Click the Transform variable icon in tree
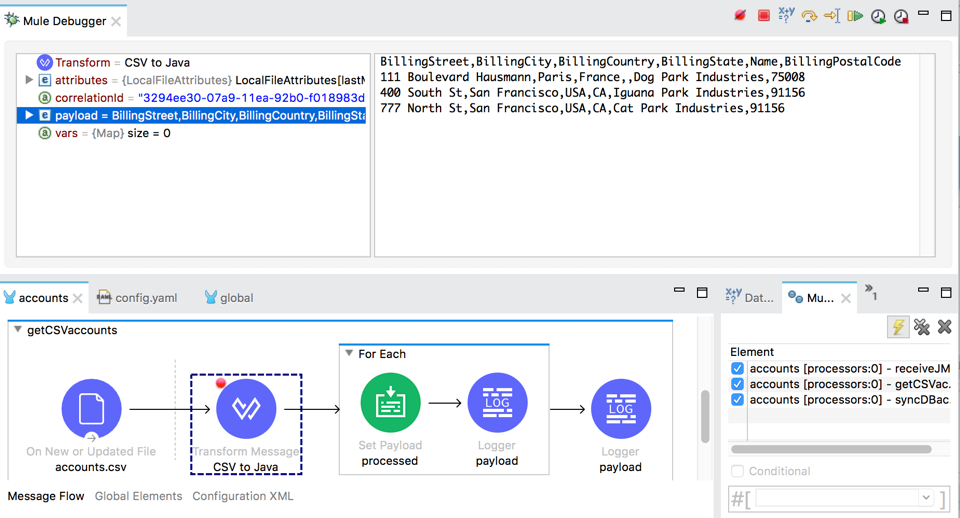This screenshot has width=960, height=518. coord(44,62)
